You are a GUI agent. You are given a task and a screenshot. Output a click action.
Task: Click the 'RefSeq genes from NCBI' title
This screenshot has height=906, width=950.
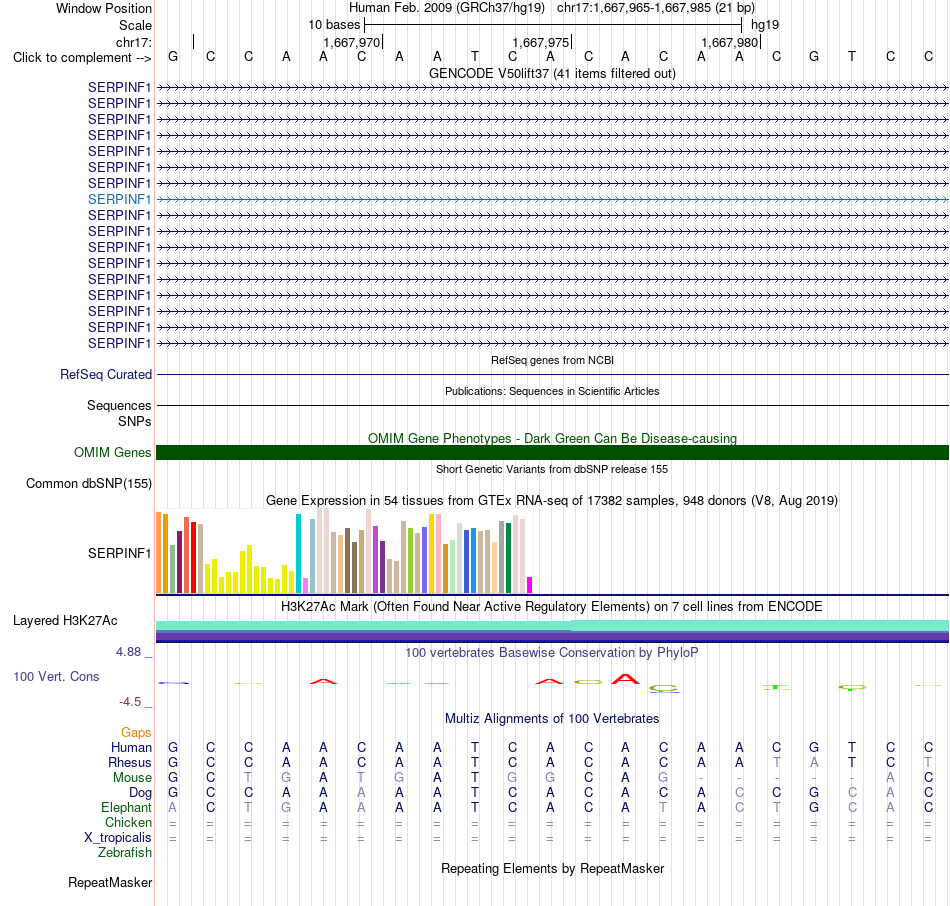click(552, 360)
